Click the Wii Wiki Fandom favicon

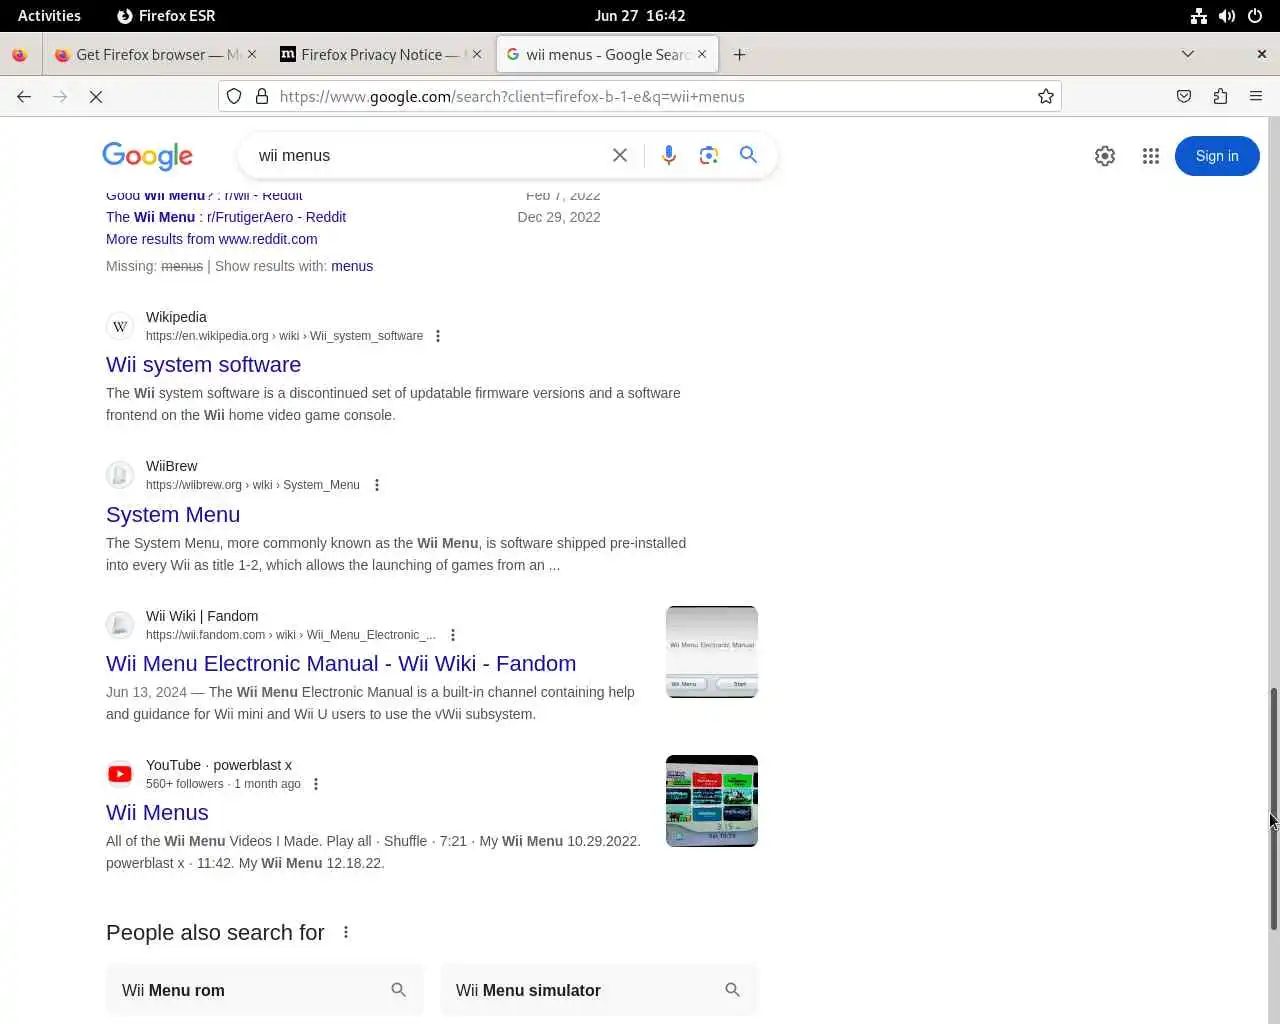click(x=120, y=625)
